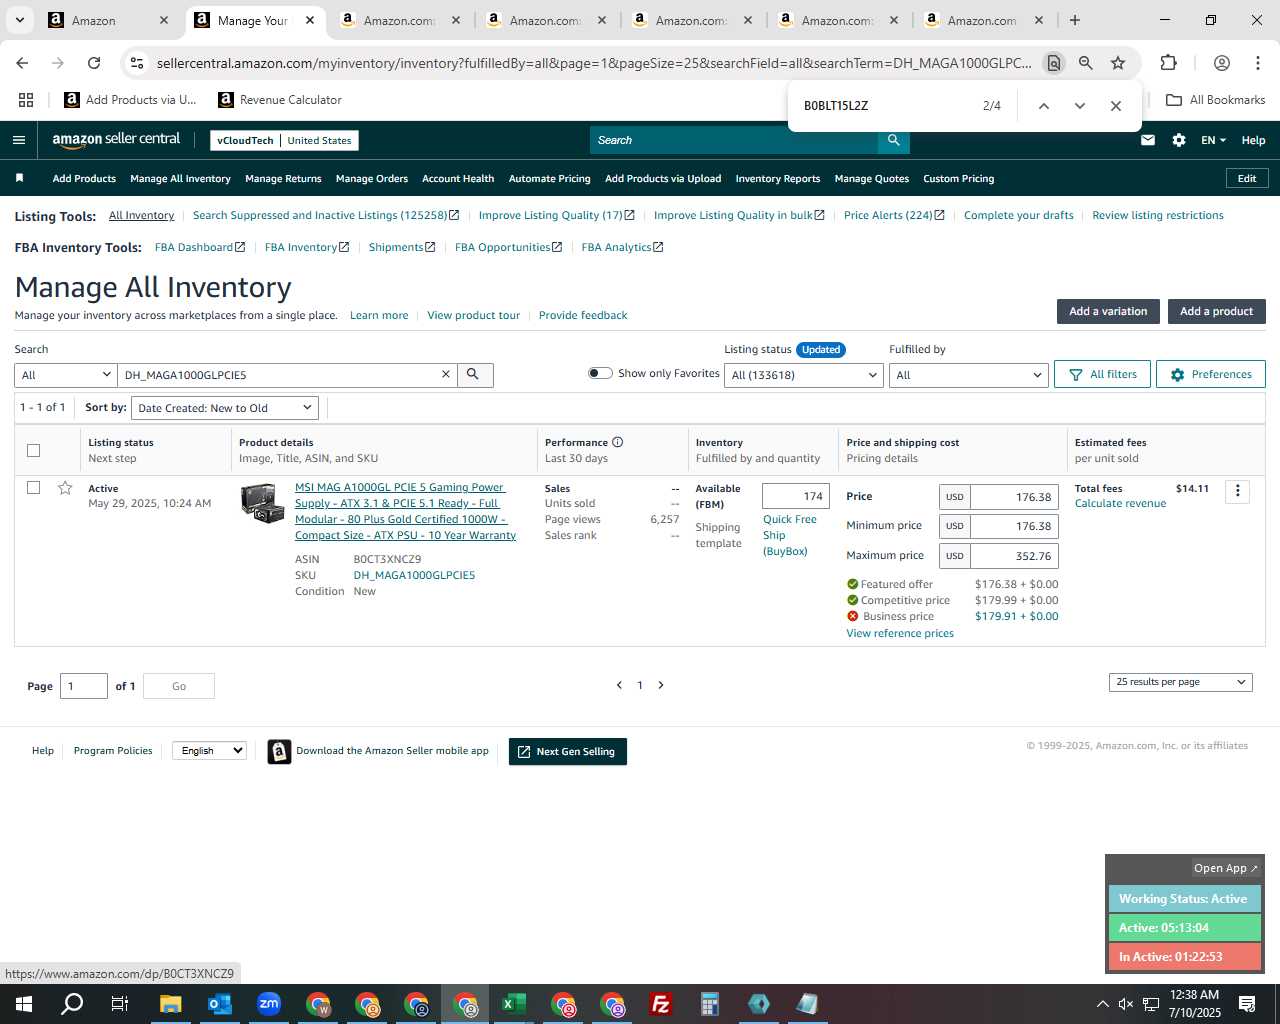Open the Preferences button
The image size is (1280, 1024).
[x=1210, y=374]
